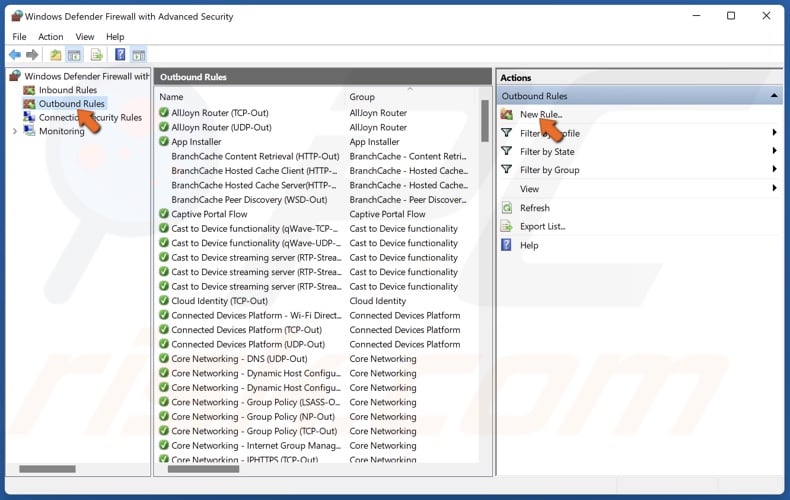The image size is (790, 500).
Task: Click the Connection Security Rules tree icon
Action: point(29,117)
